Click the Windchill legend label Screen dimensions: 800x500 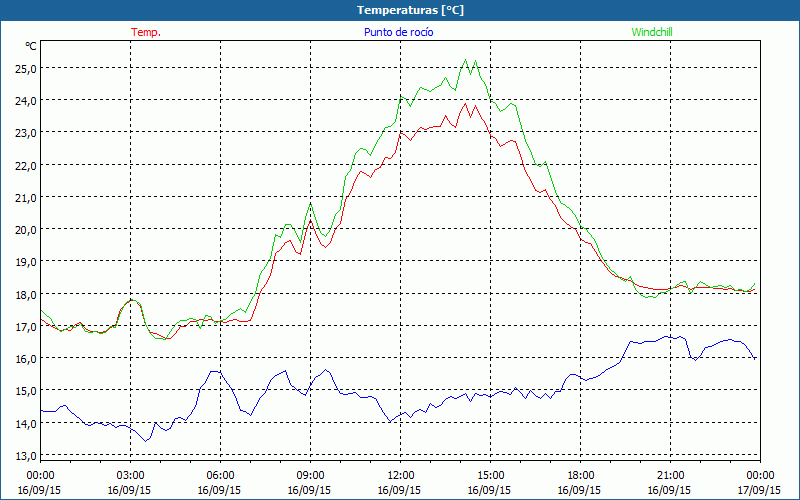(x=652, y=32)
